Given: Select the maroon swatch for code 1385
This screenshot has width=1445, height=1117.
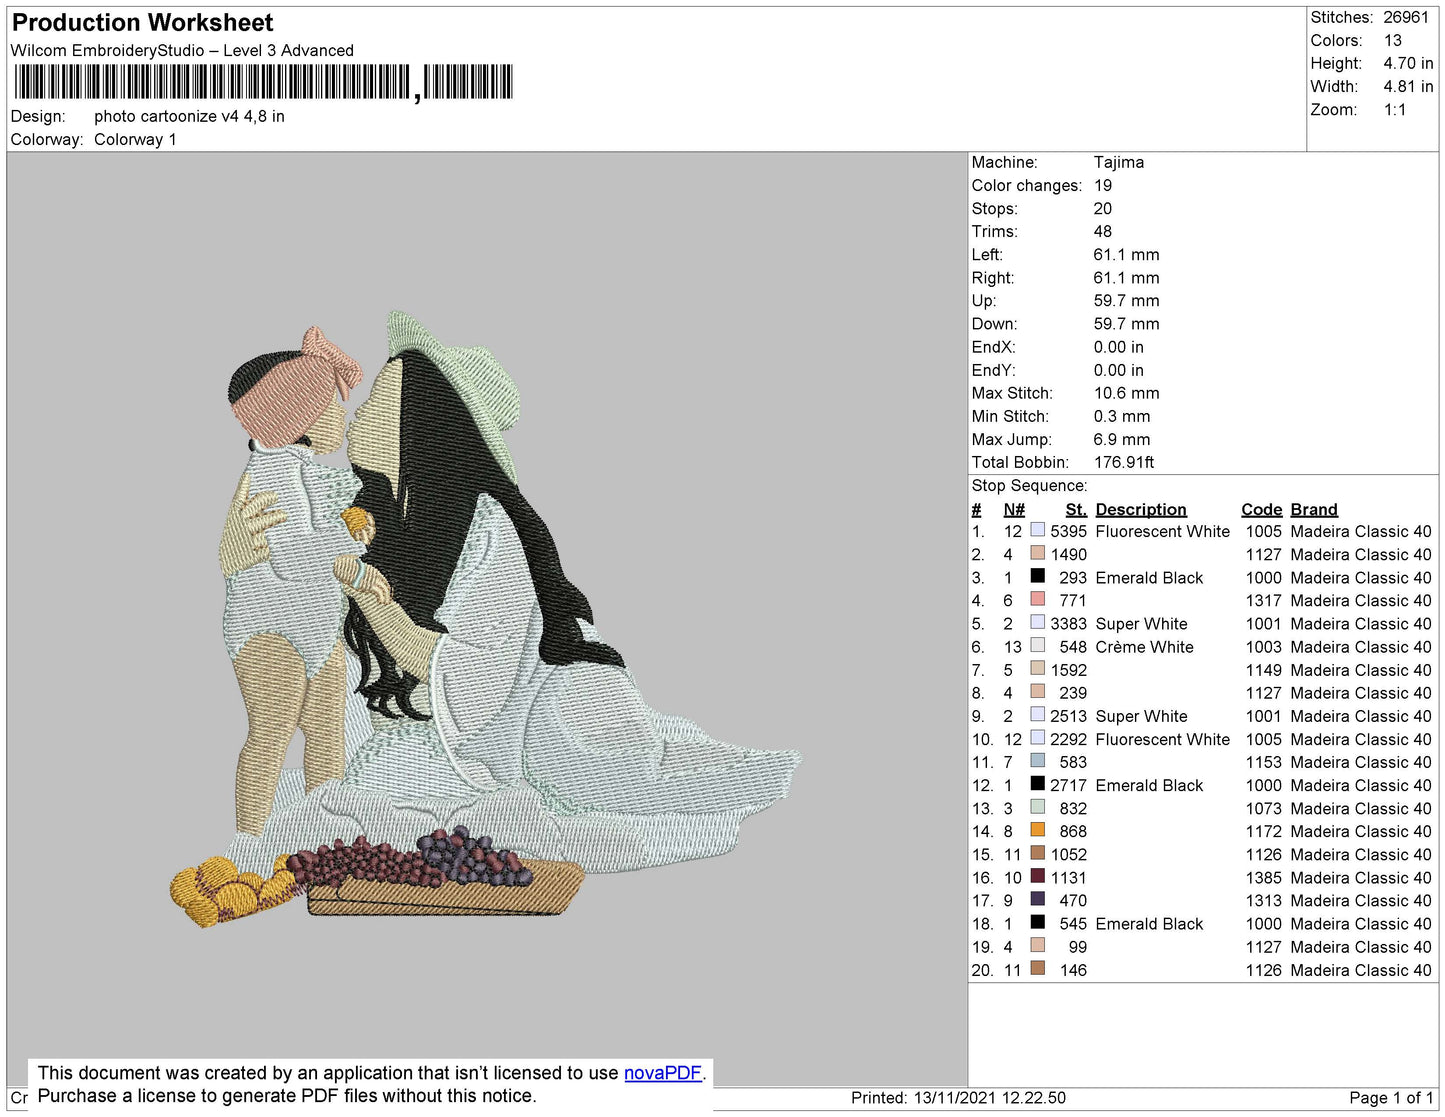Looking at the screenshot, I should point(1038,876).
